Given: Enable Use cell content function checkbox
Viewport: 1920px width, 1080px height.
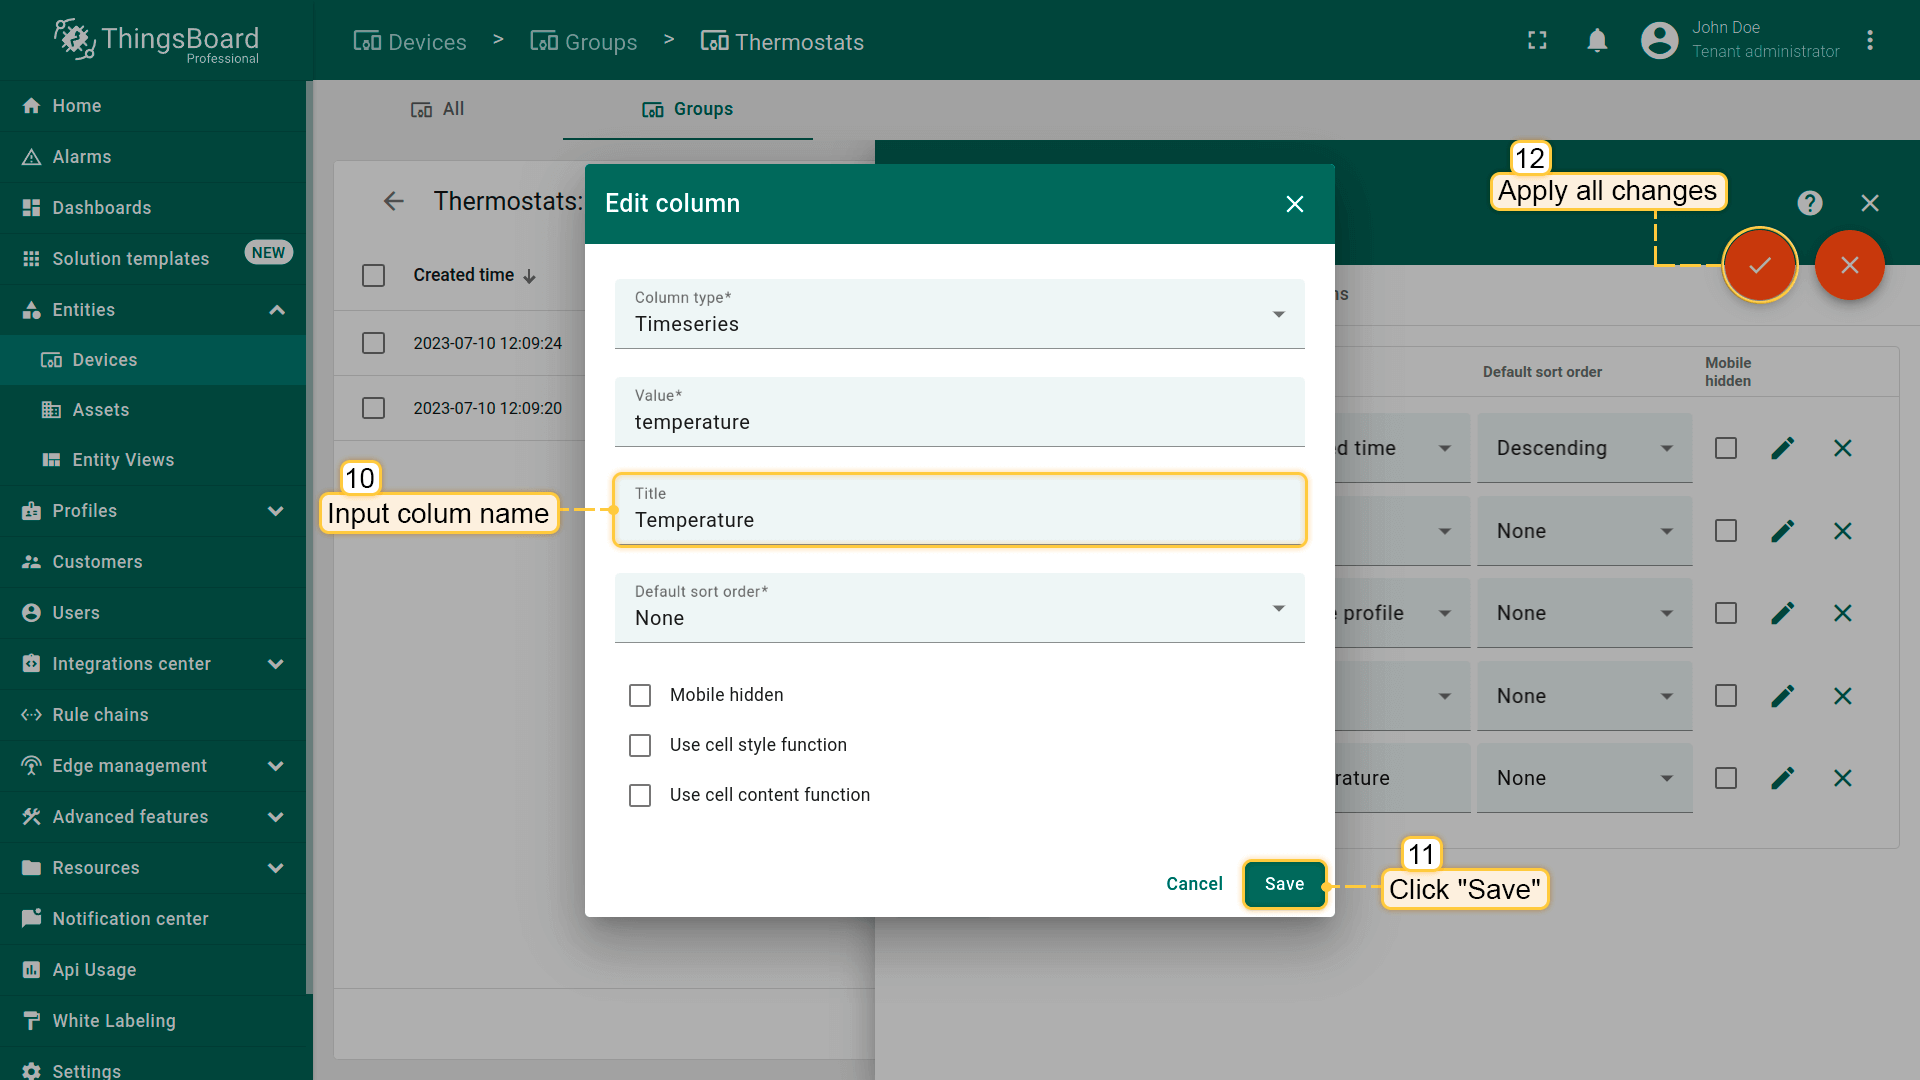Looking at the screenshot, I should pyautogui.click(x=640, y=795).
